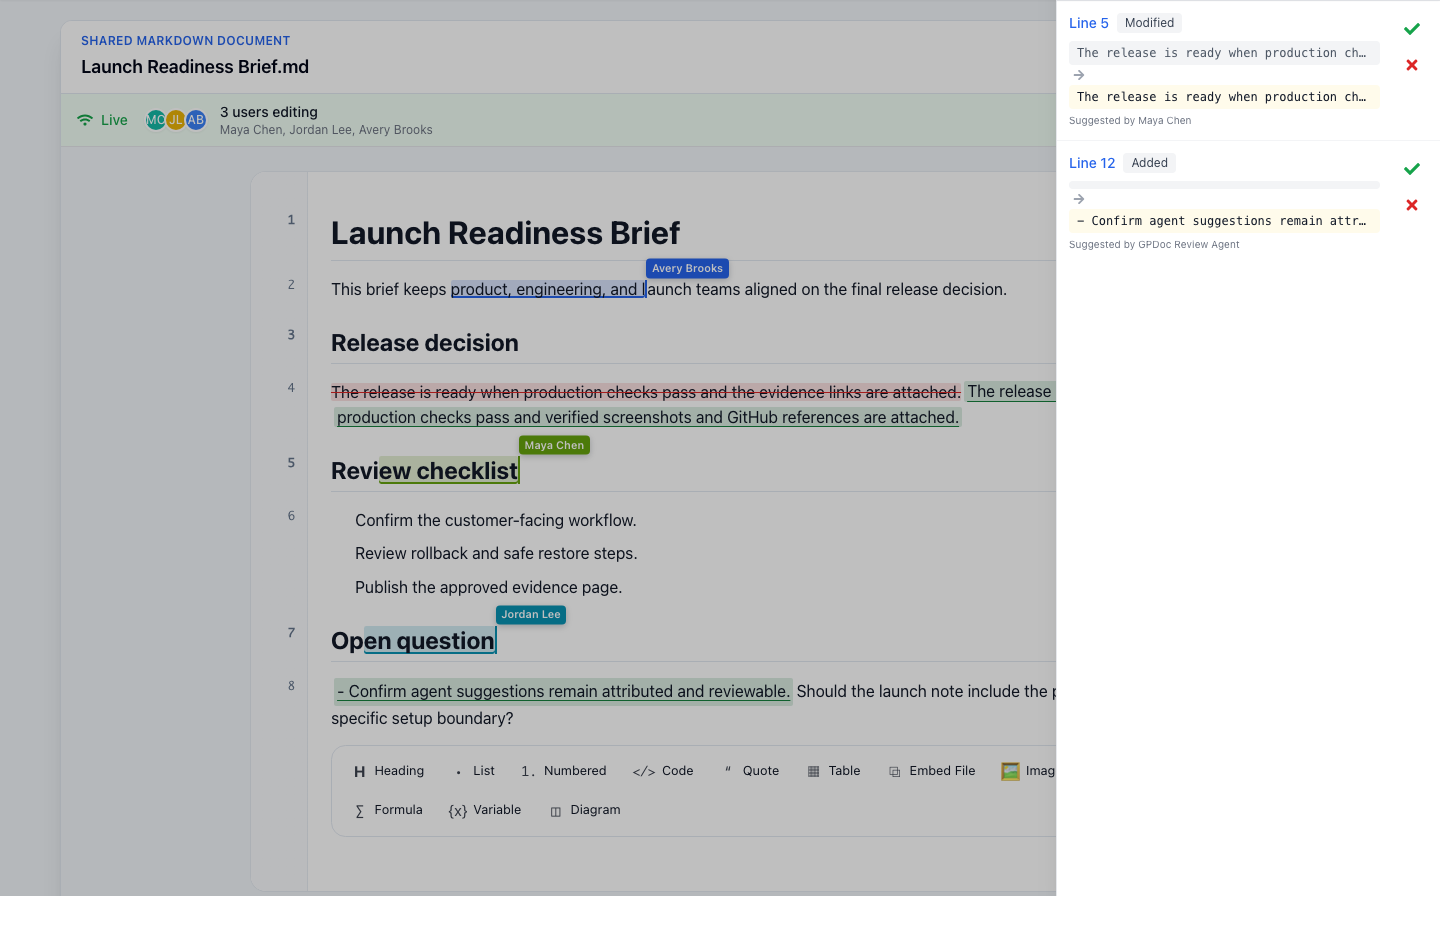Insert a Table block
This screenshot has height=937, width=1440.
(x=834, y=771)
